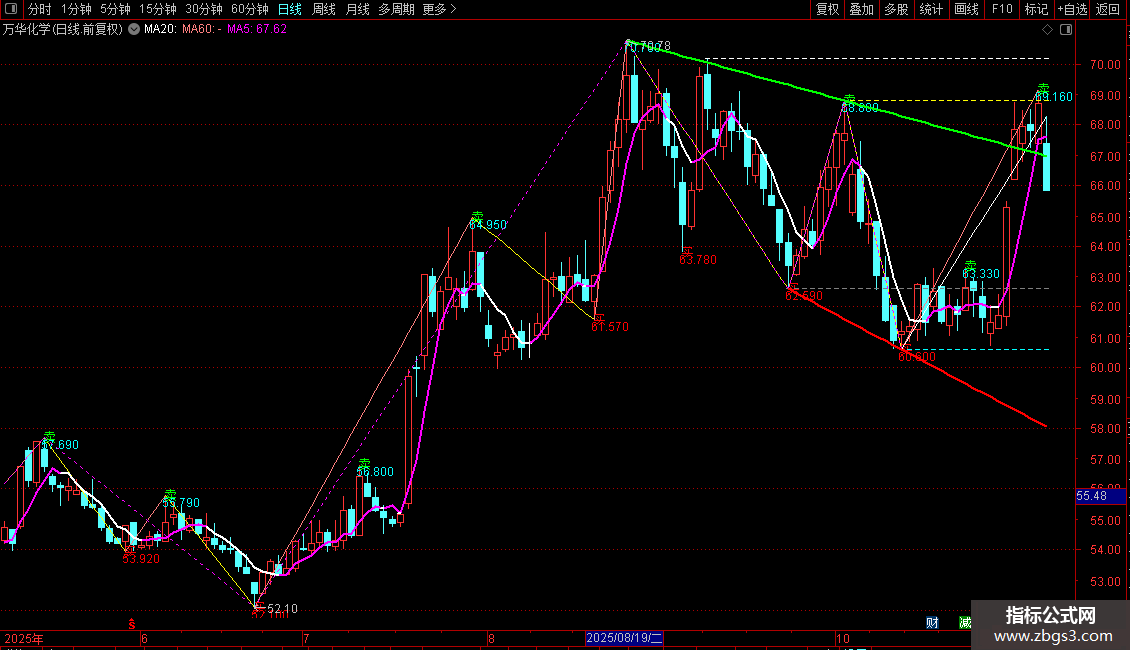Click the 标记 mark button
The width and height of the screenshot is (1130, 650).
click(1036, 9)
